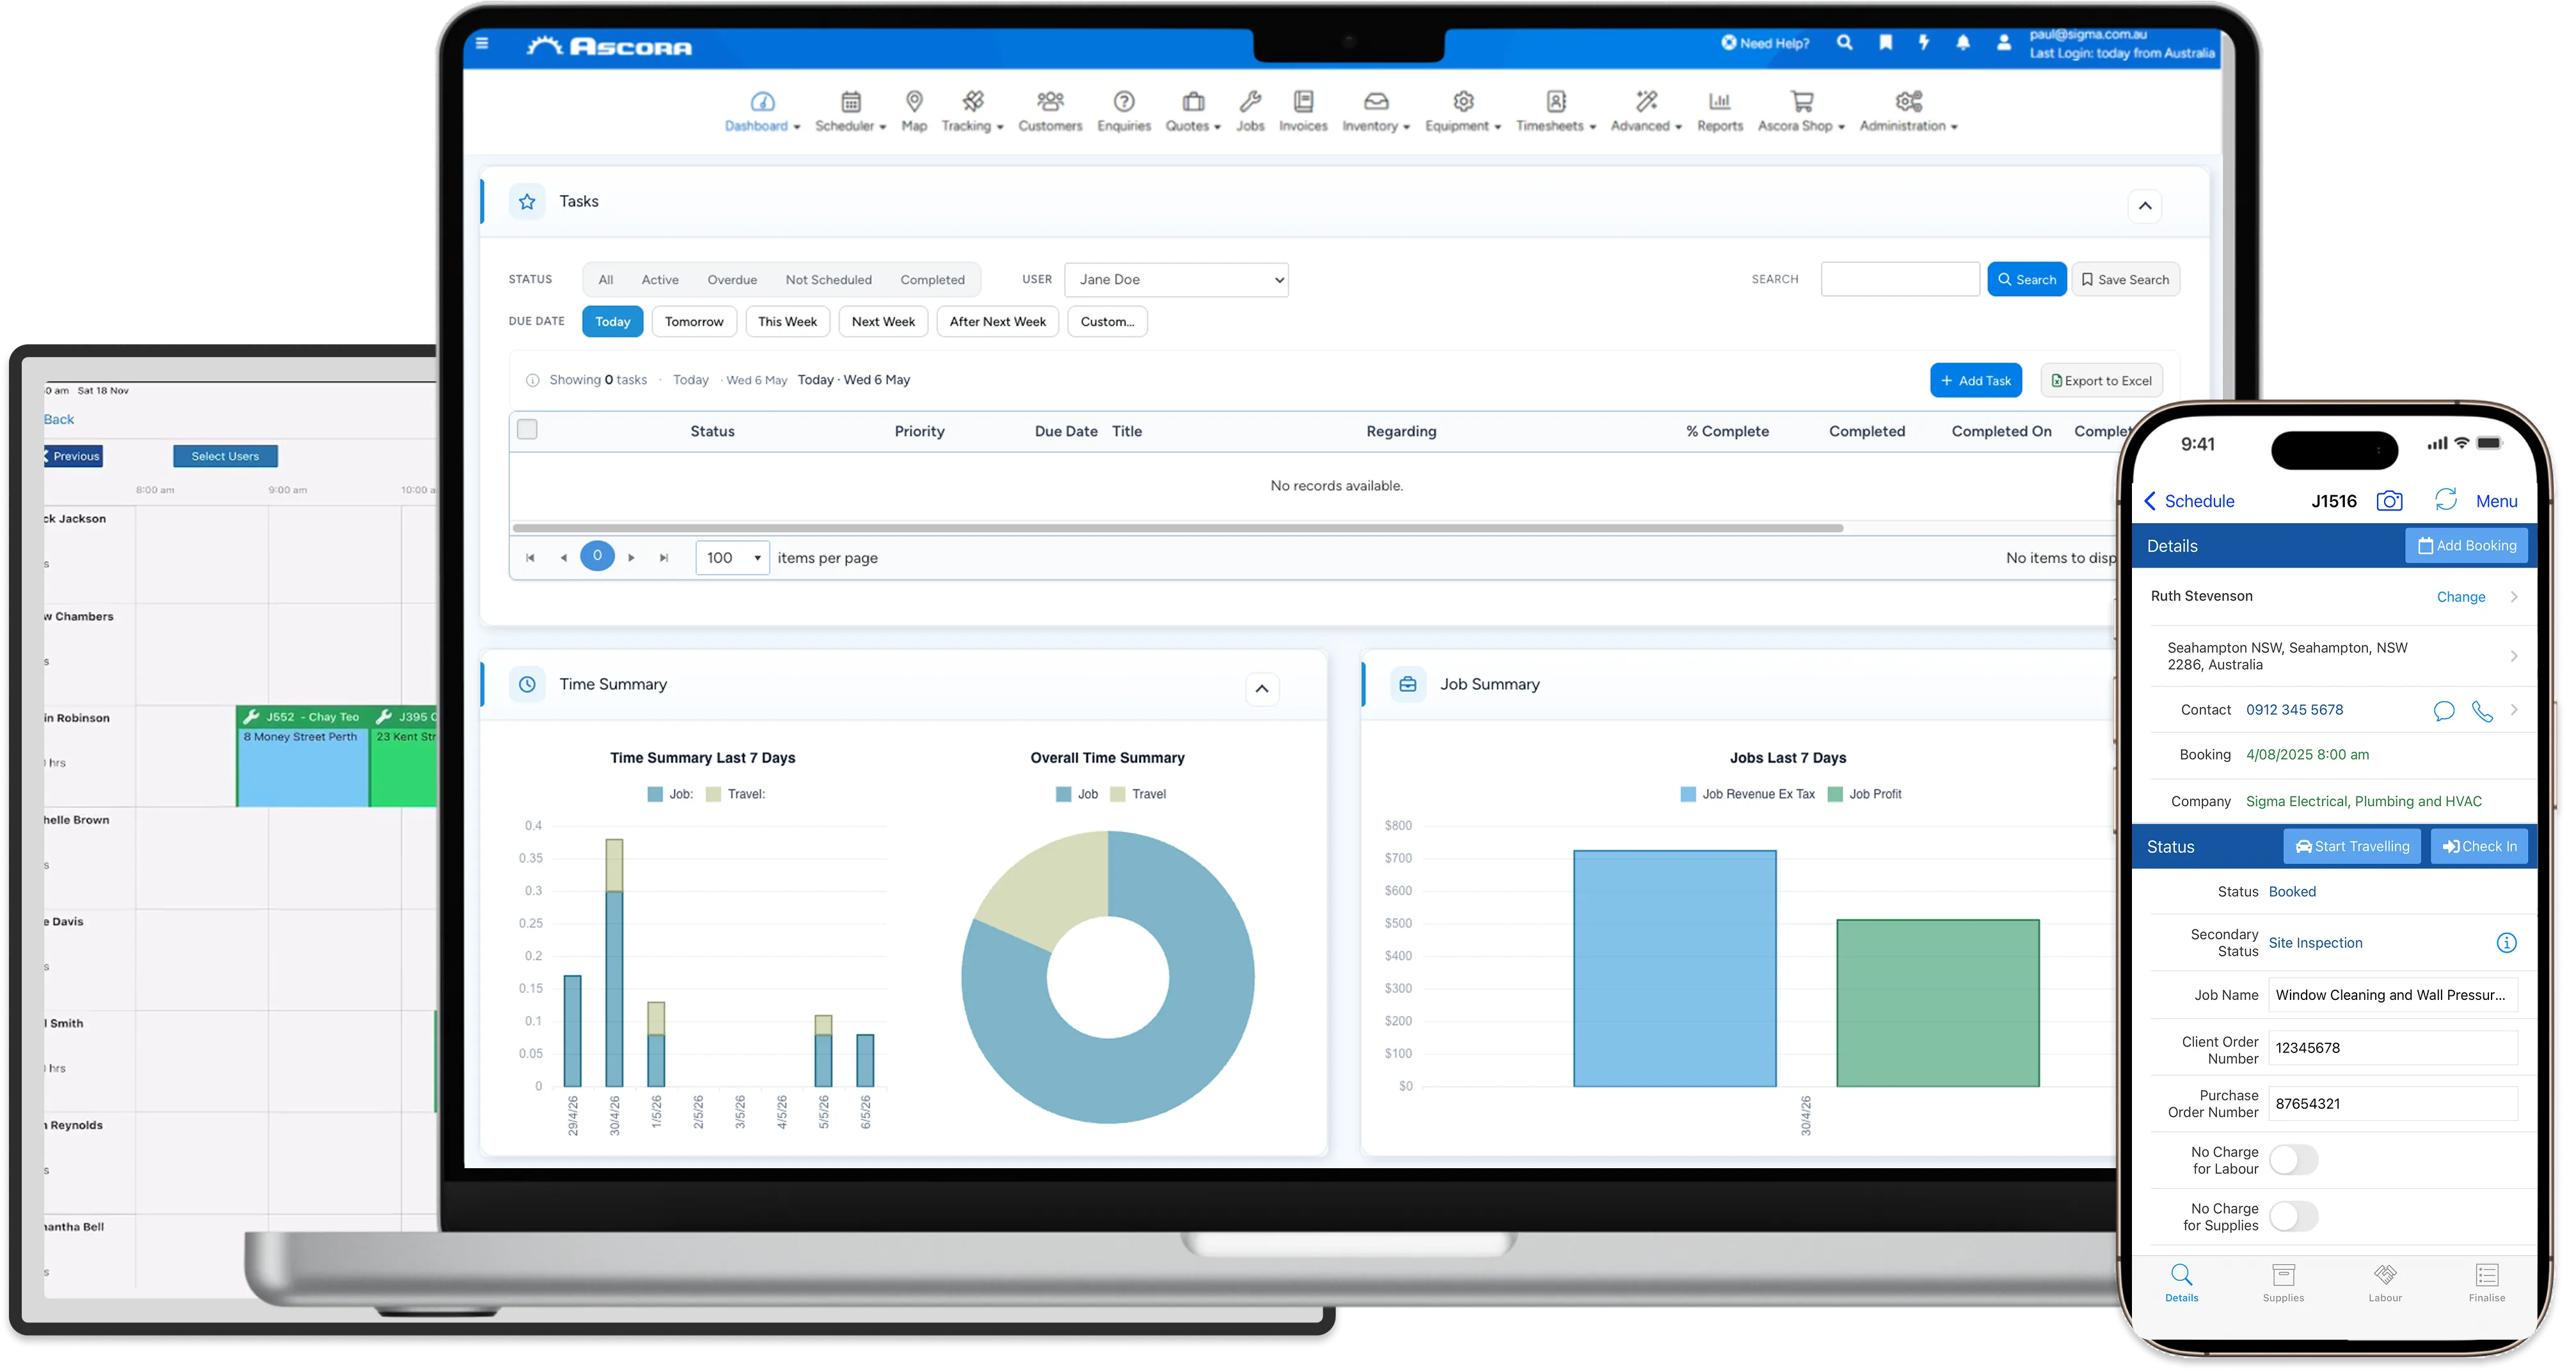Select the Active status filter
This screenshot has width=2576, height=1371.
pyautogui.click(x=660, y=280)
